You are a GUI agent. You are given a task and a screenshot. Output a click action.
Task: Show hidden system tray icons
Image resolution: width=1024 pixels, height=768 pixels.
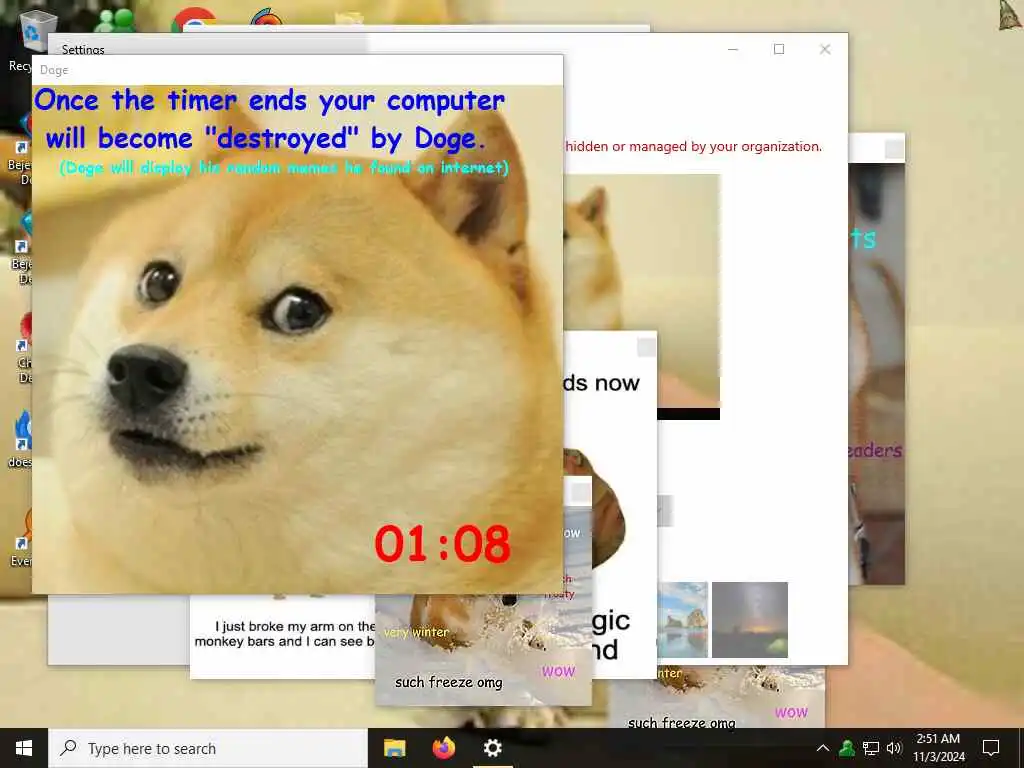point(823,748)
